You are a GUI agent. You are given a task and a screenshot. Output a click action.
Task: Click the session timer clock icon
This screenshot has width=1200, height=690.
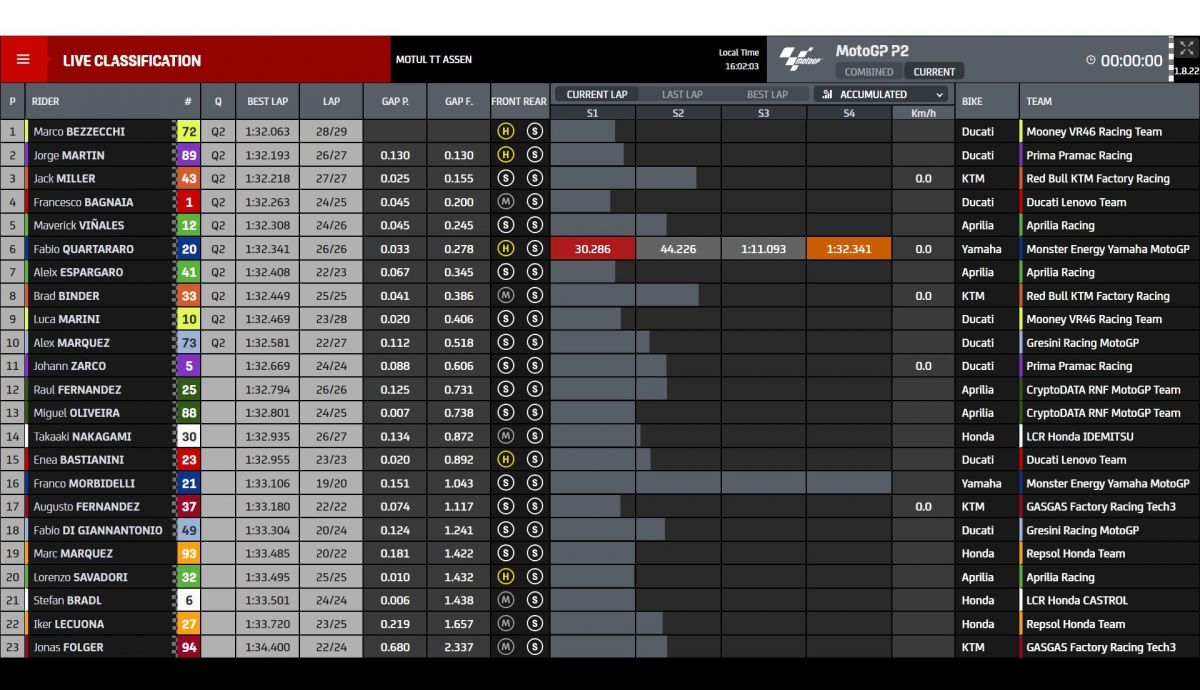(1091, 60)
